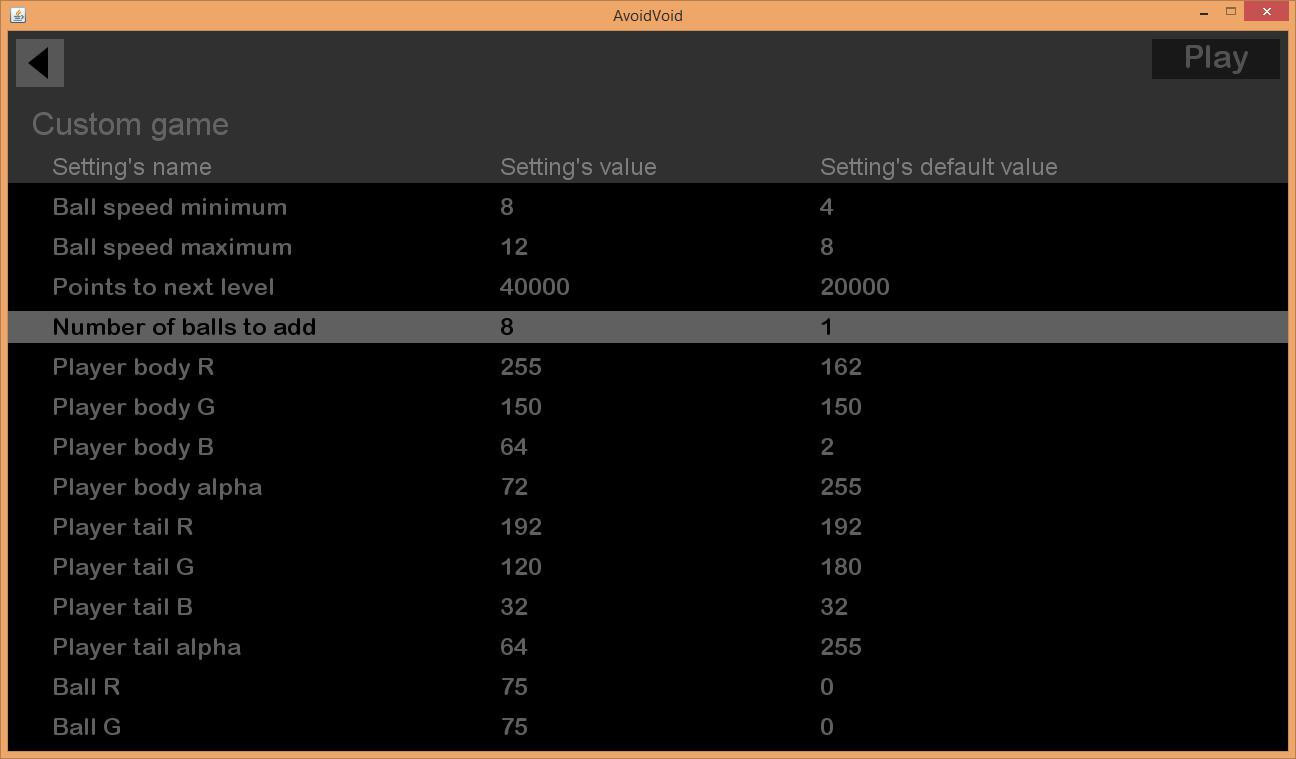Viewport: 1296px width, 759px height.
Task: Minimize the AvoidVoid window
Action: pos(1204,13)
